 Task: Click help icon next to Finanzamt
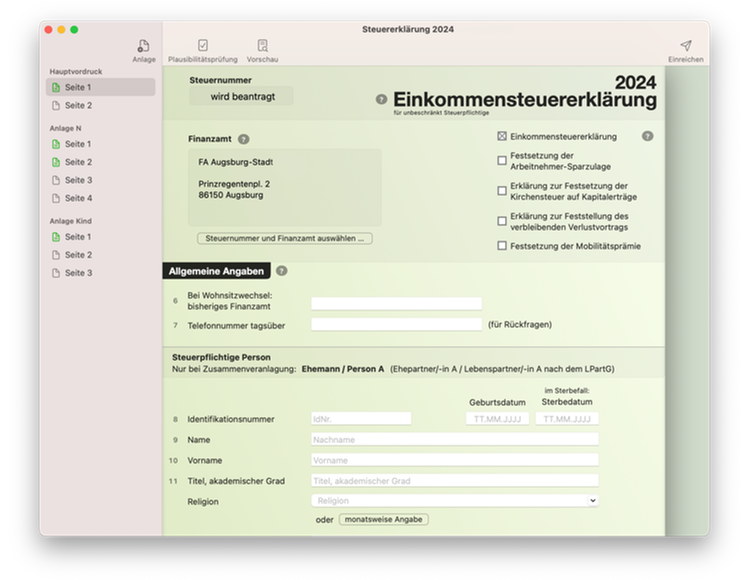[244, 140]
